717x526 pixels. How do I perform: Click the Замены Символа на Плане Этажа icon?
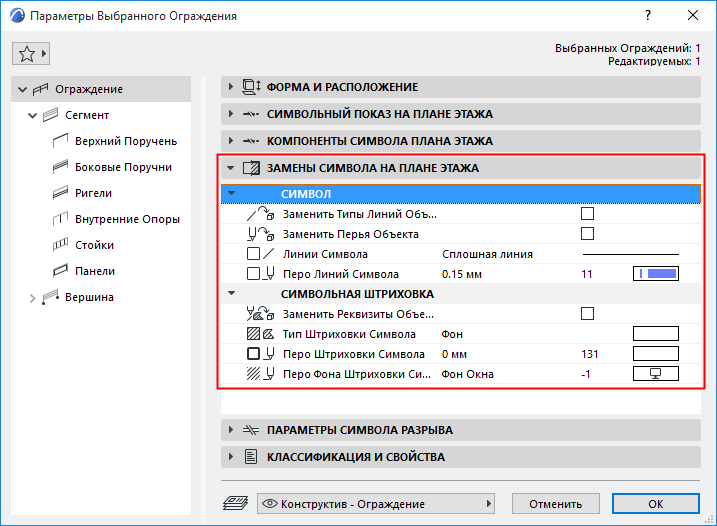tap(251, 168)
